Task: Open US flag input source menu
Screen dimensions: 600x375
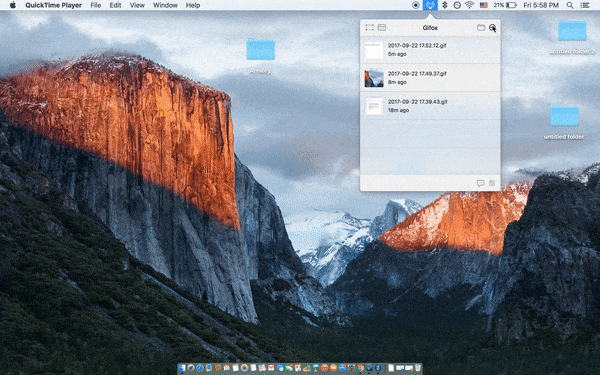Action: point(483,5)
